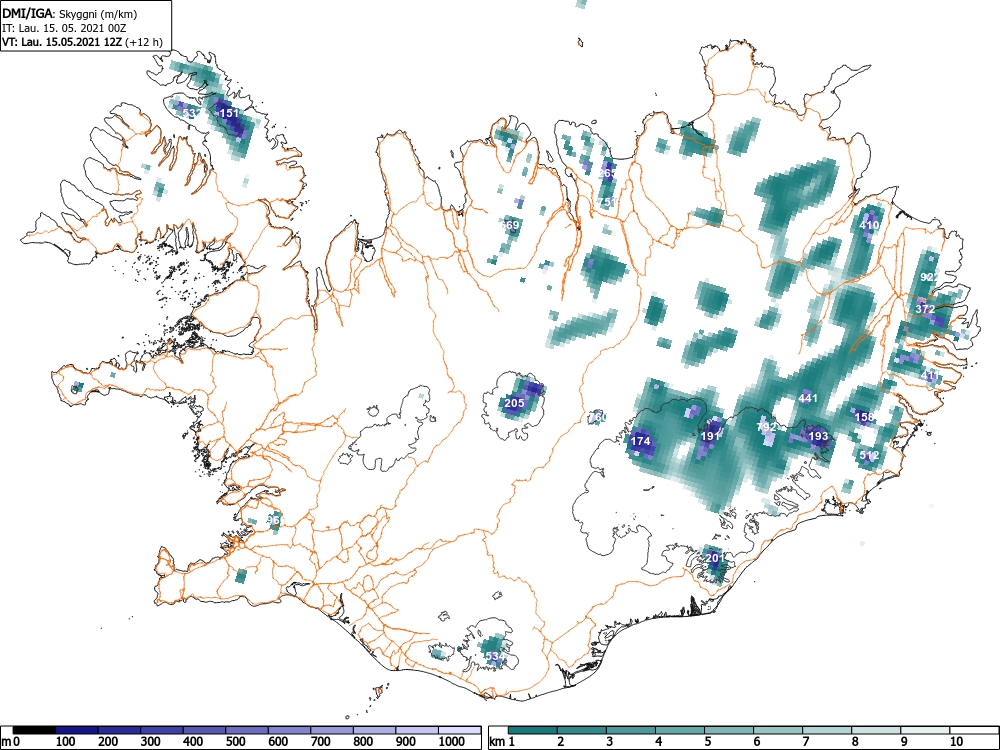
Task: Click the '158' visibility label
Action: (864, 417)
